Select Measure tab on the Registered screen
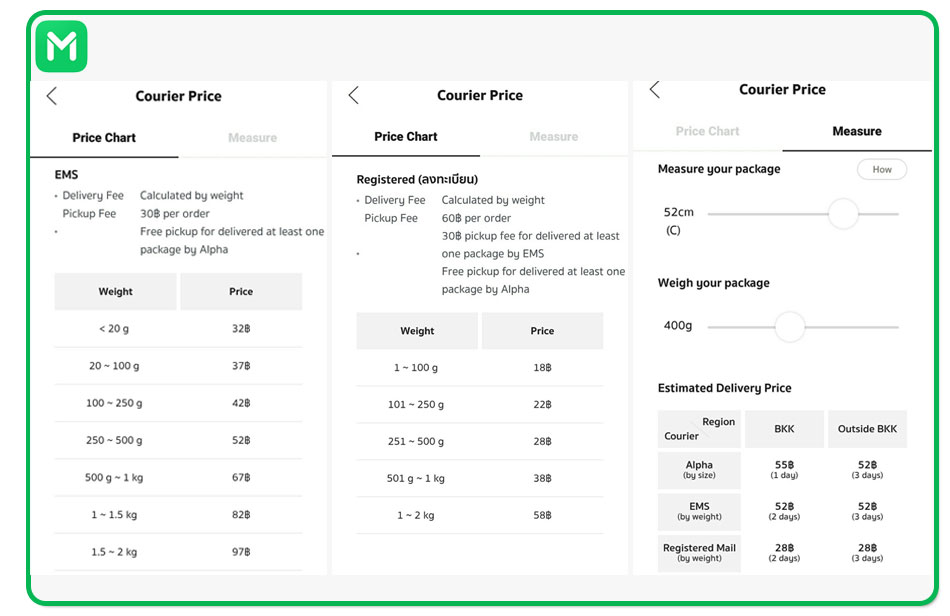Viewport: 950px width, 616px height. (x=554, y=137)
